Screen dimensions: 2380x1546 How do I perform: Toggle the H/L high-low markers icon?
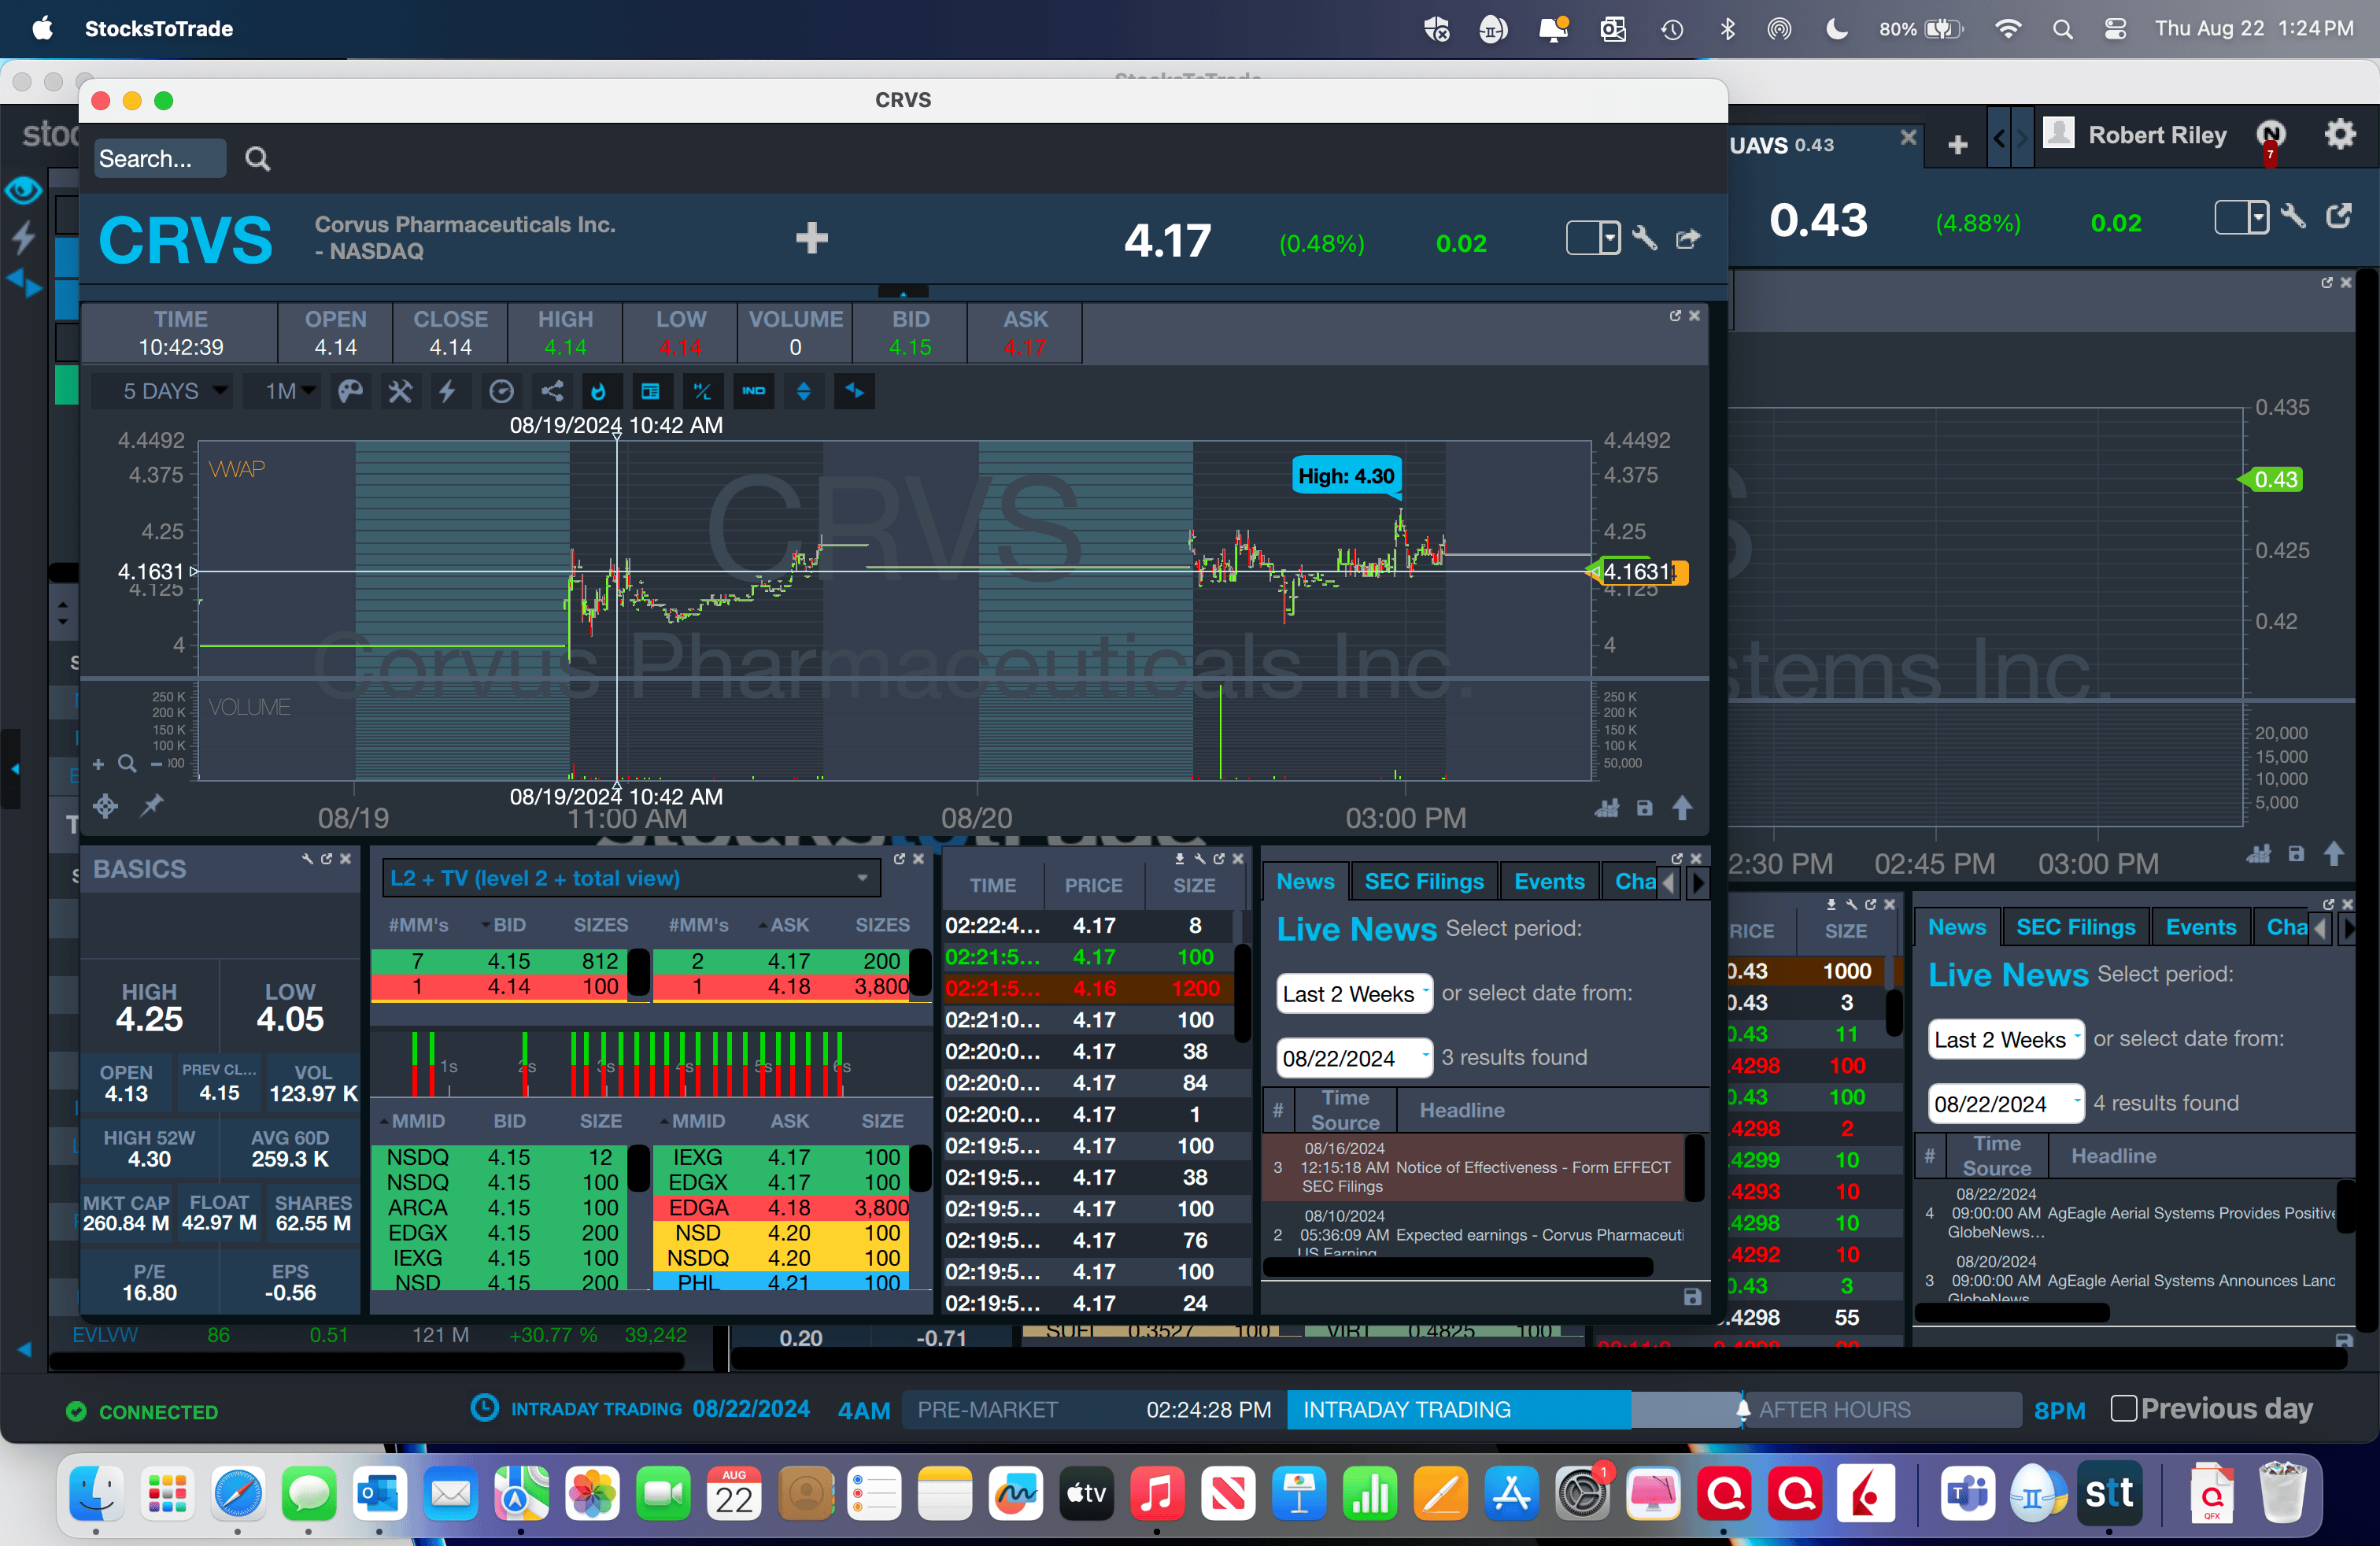[x=702, y=391]
